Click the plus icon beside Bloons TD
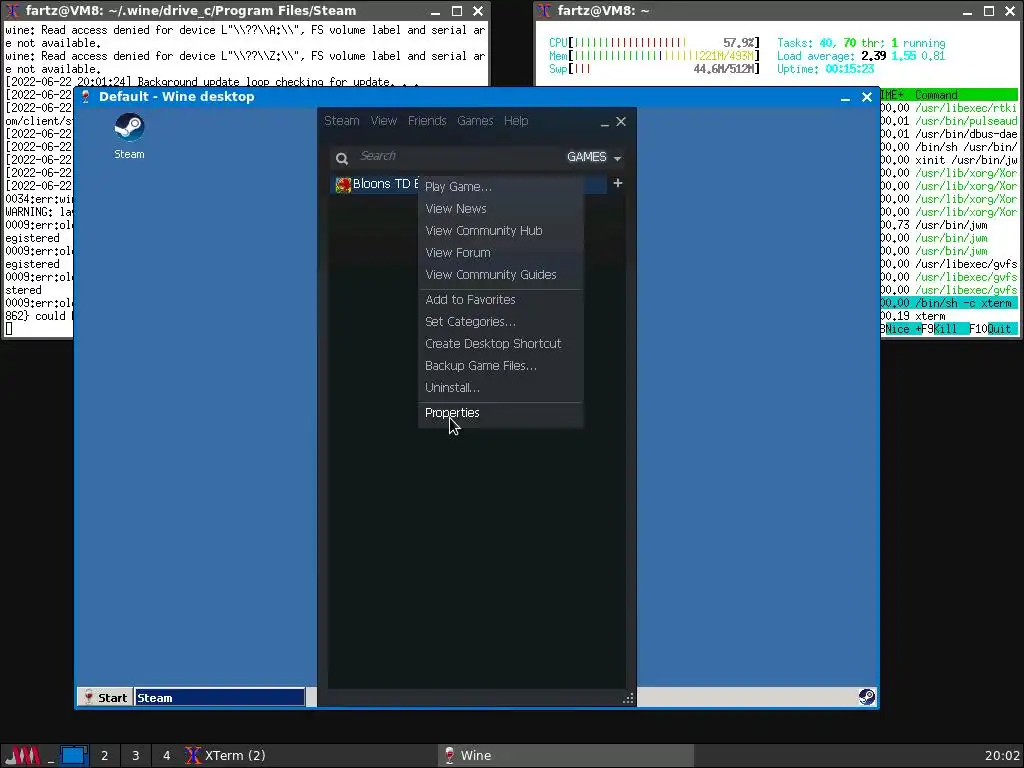The width and height of the screenshot is (1024, 768). pyautogui.click(x=618, y=184)
